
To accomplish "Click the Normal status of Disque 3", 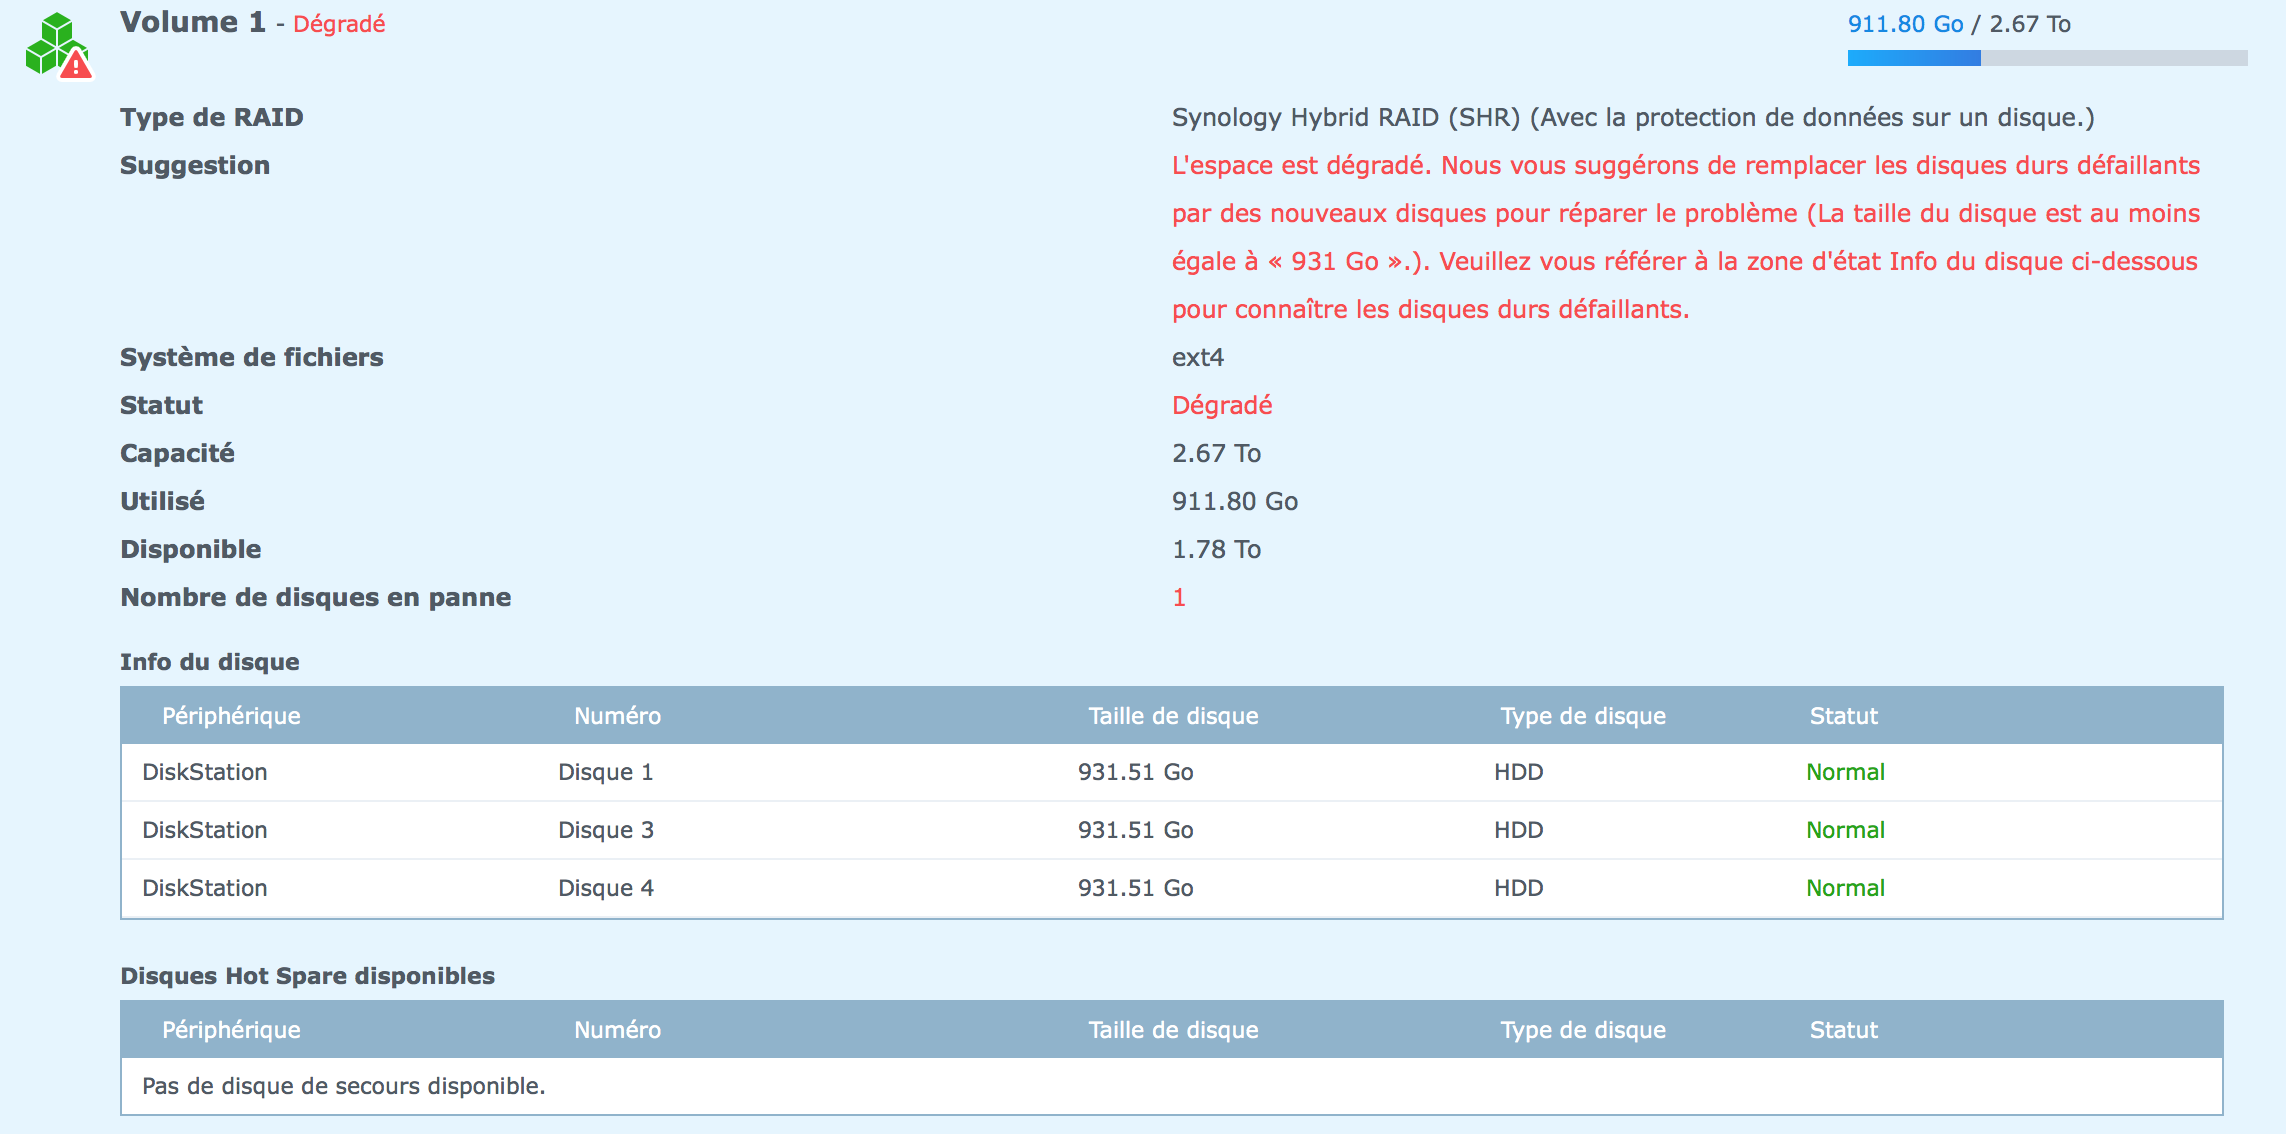I will point(1845,830).
